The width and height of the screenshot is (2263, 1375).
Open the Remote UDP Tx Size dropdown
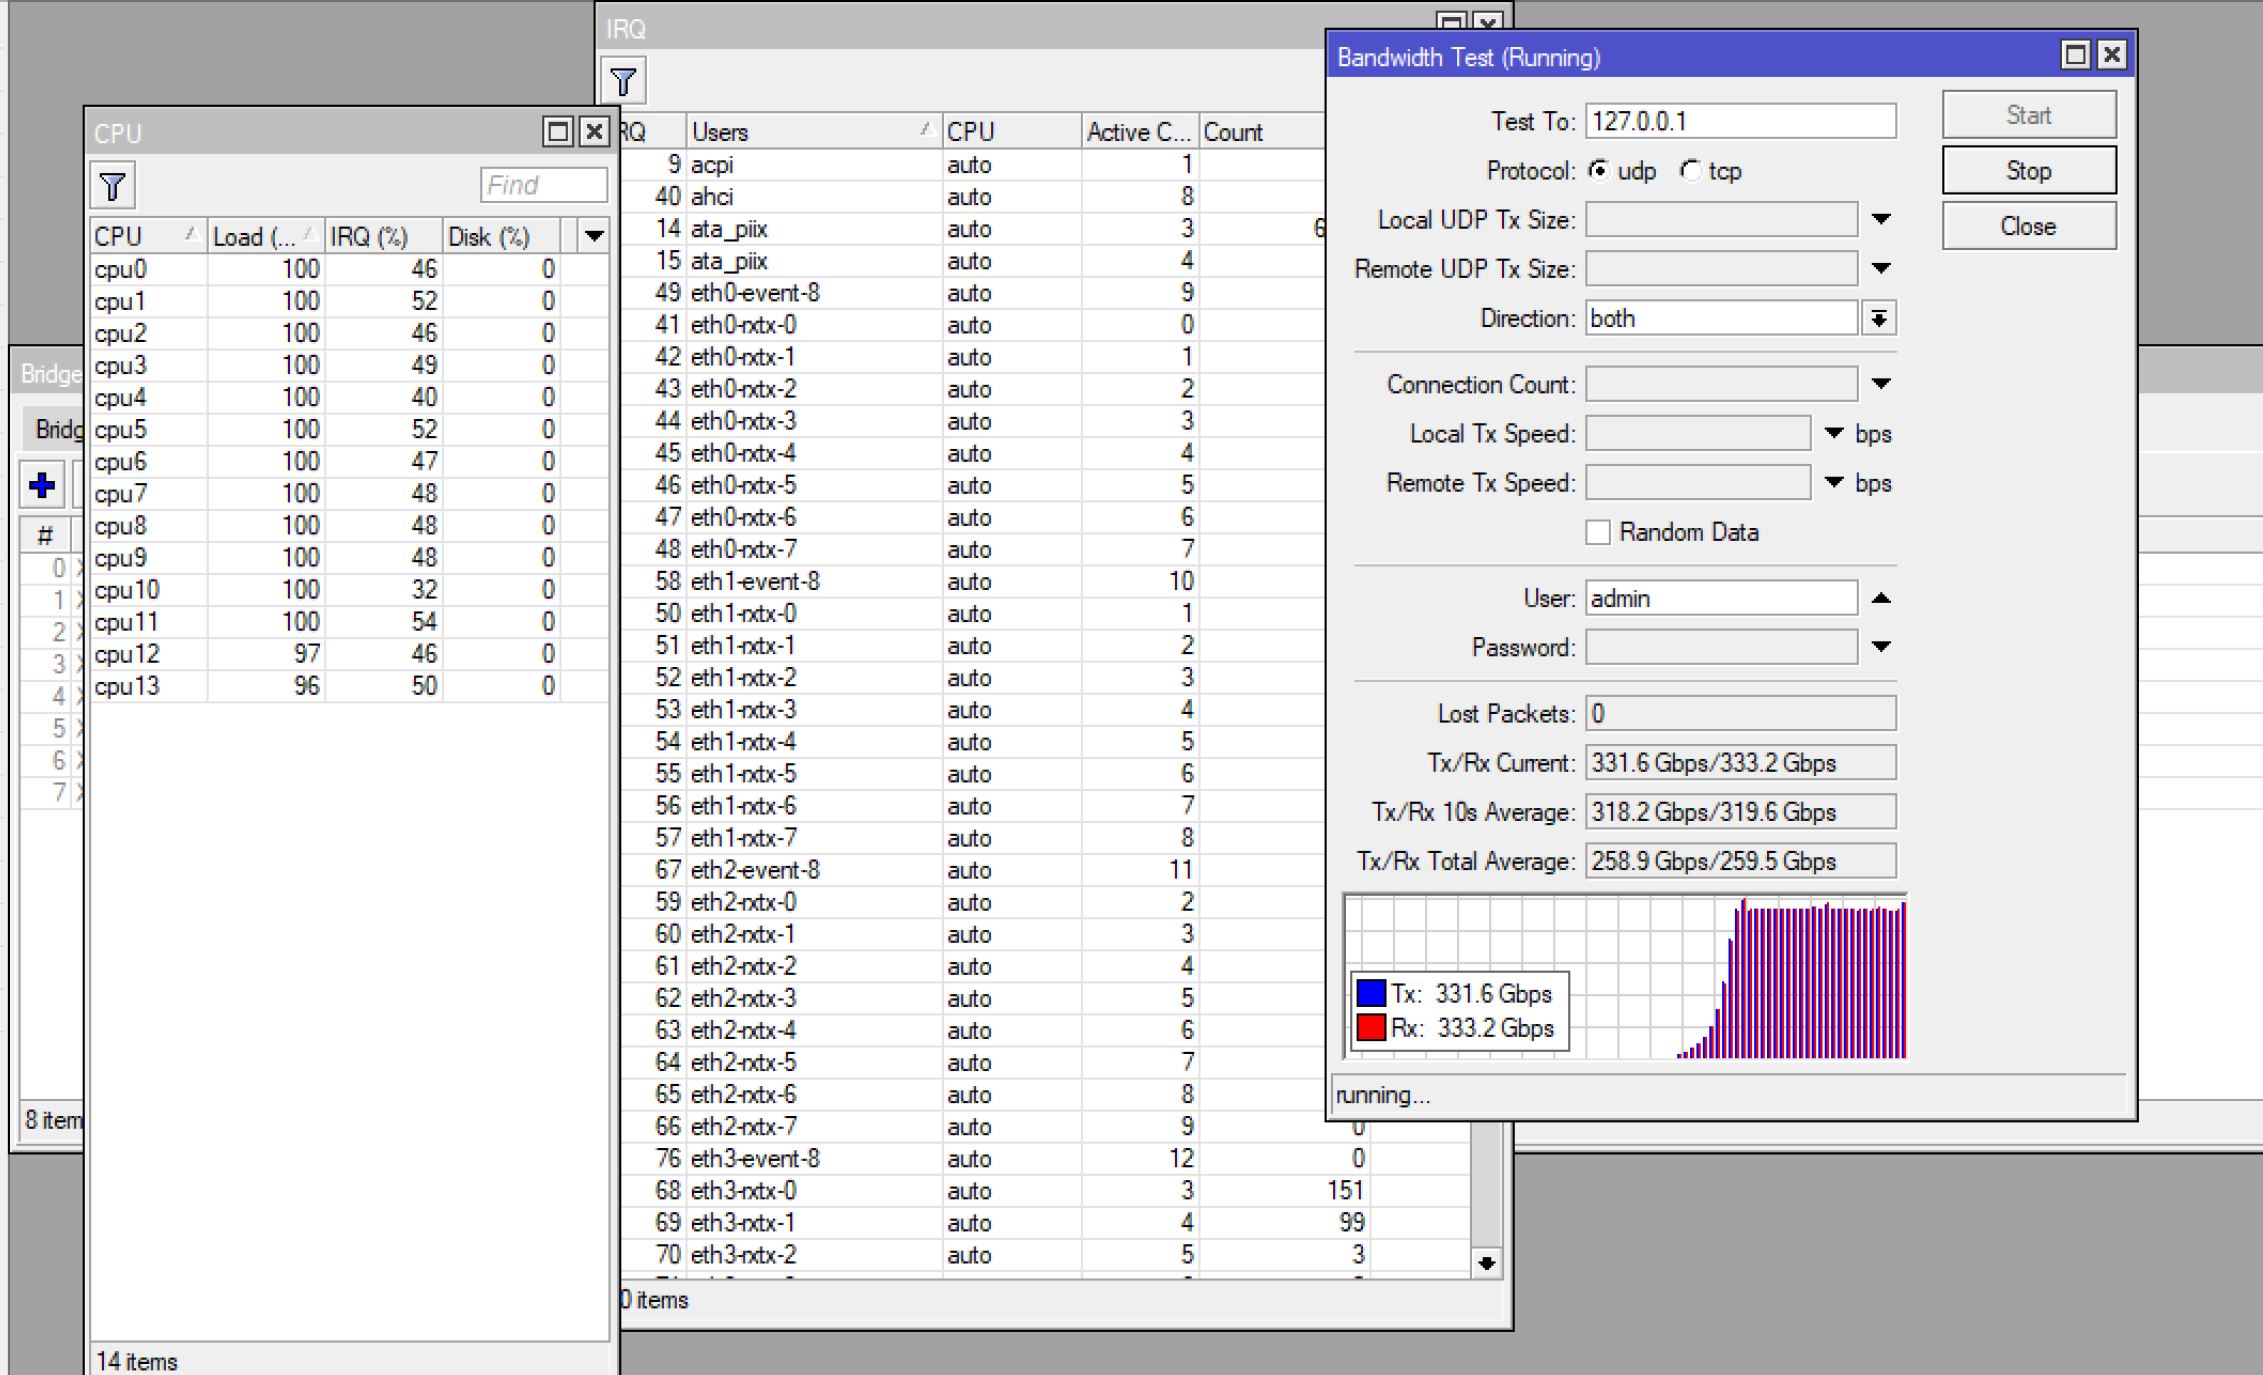click(1881, 268)
